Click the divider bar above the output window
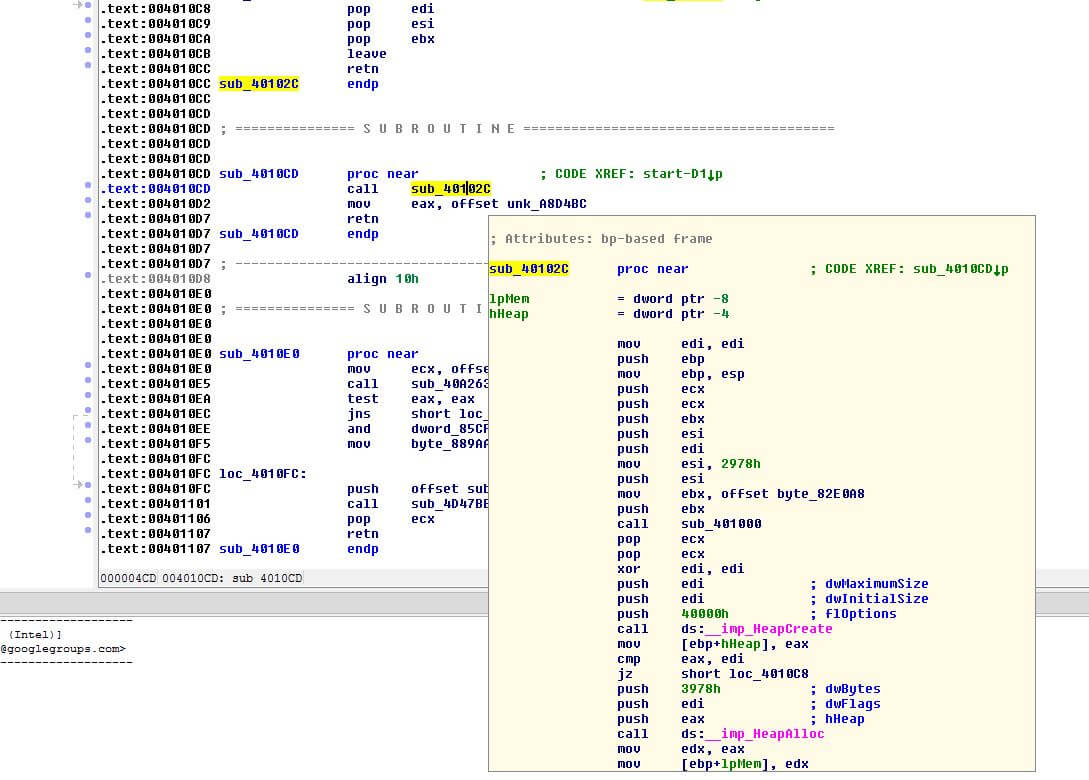1089x780 pixels. tap(544, 602)
